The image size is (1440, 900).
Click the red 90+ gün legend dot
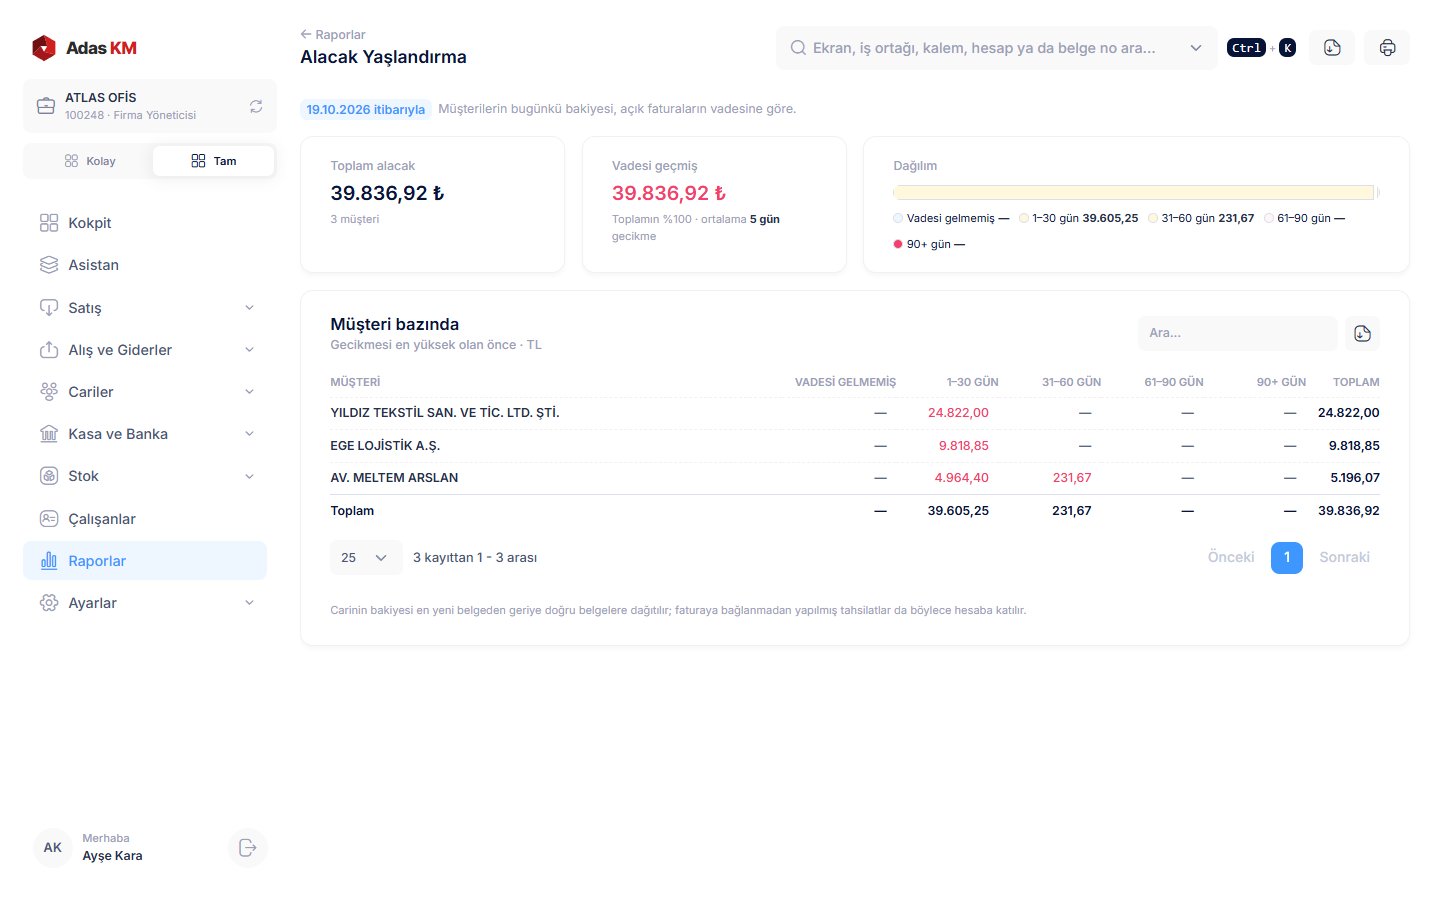pos(898,244)
